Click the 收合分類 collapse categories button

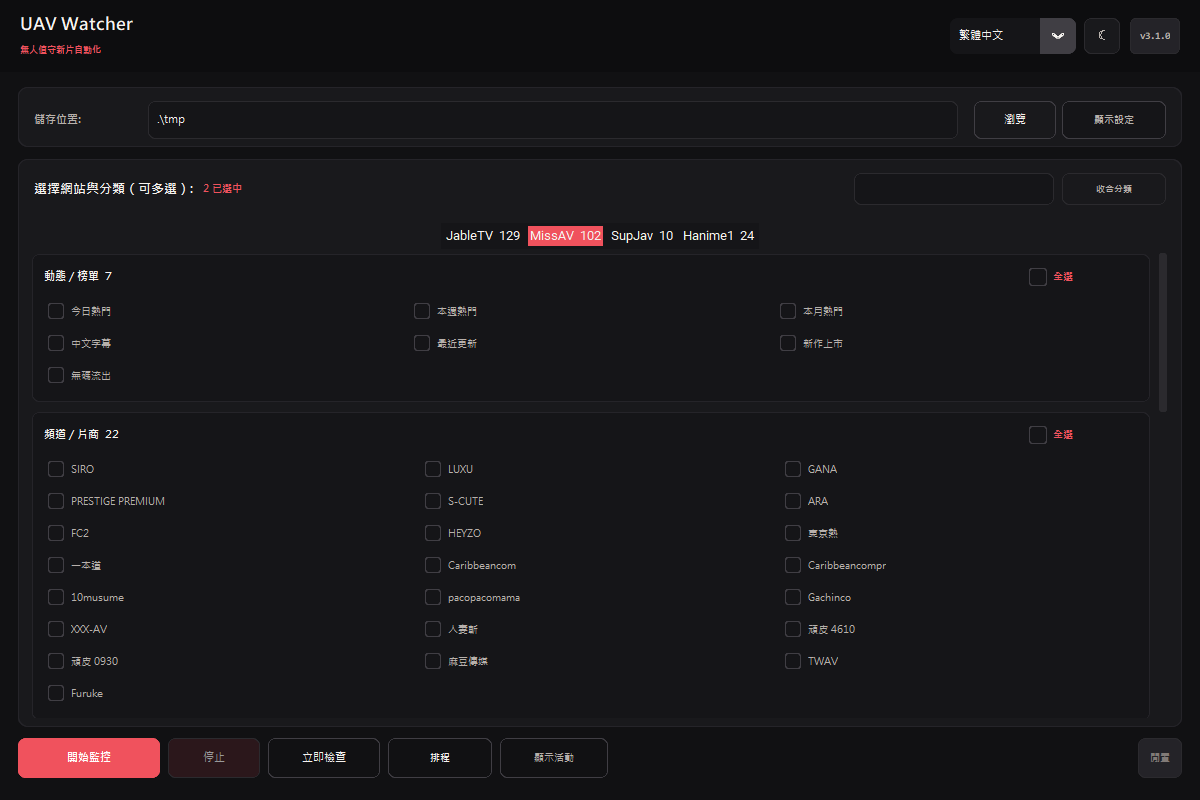click(x=1114, y=188)
